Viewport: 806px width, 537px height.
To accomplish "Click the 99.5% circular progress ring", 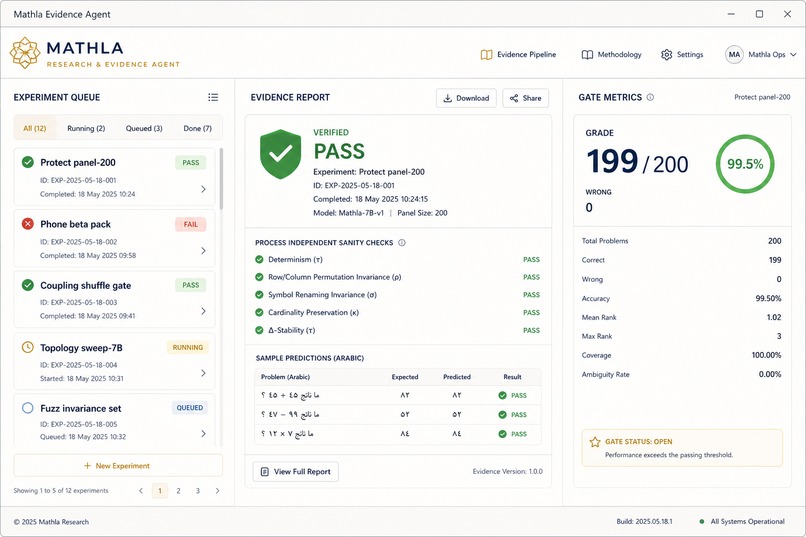I will 745,164.
